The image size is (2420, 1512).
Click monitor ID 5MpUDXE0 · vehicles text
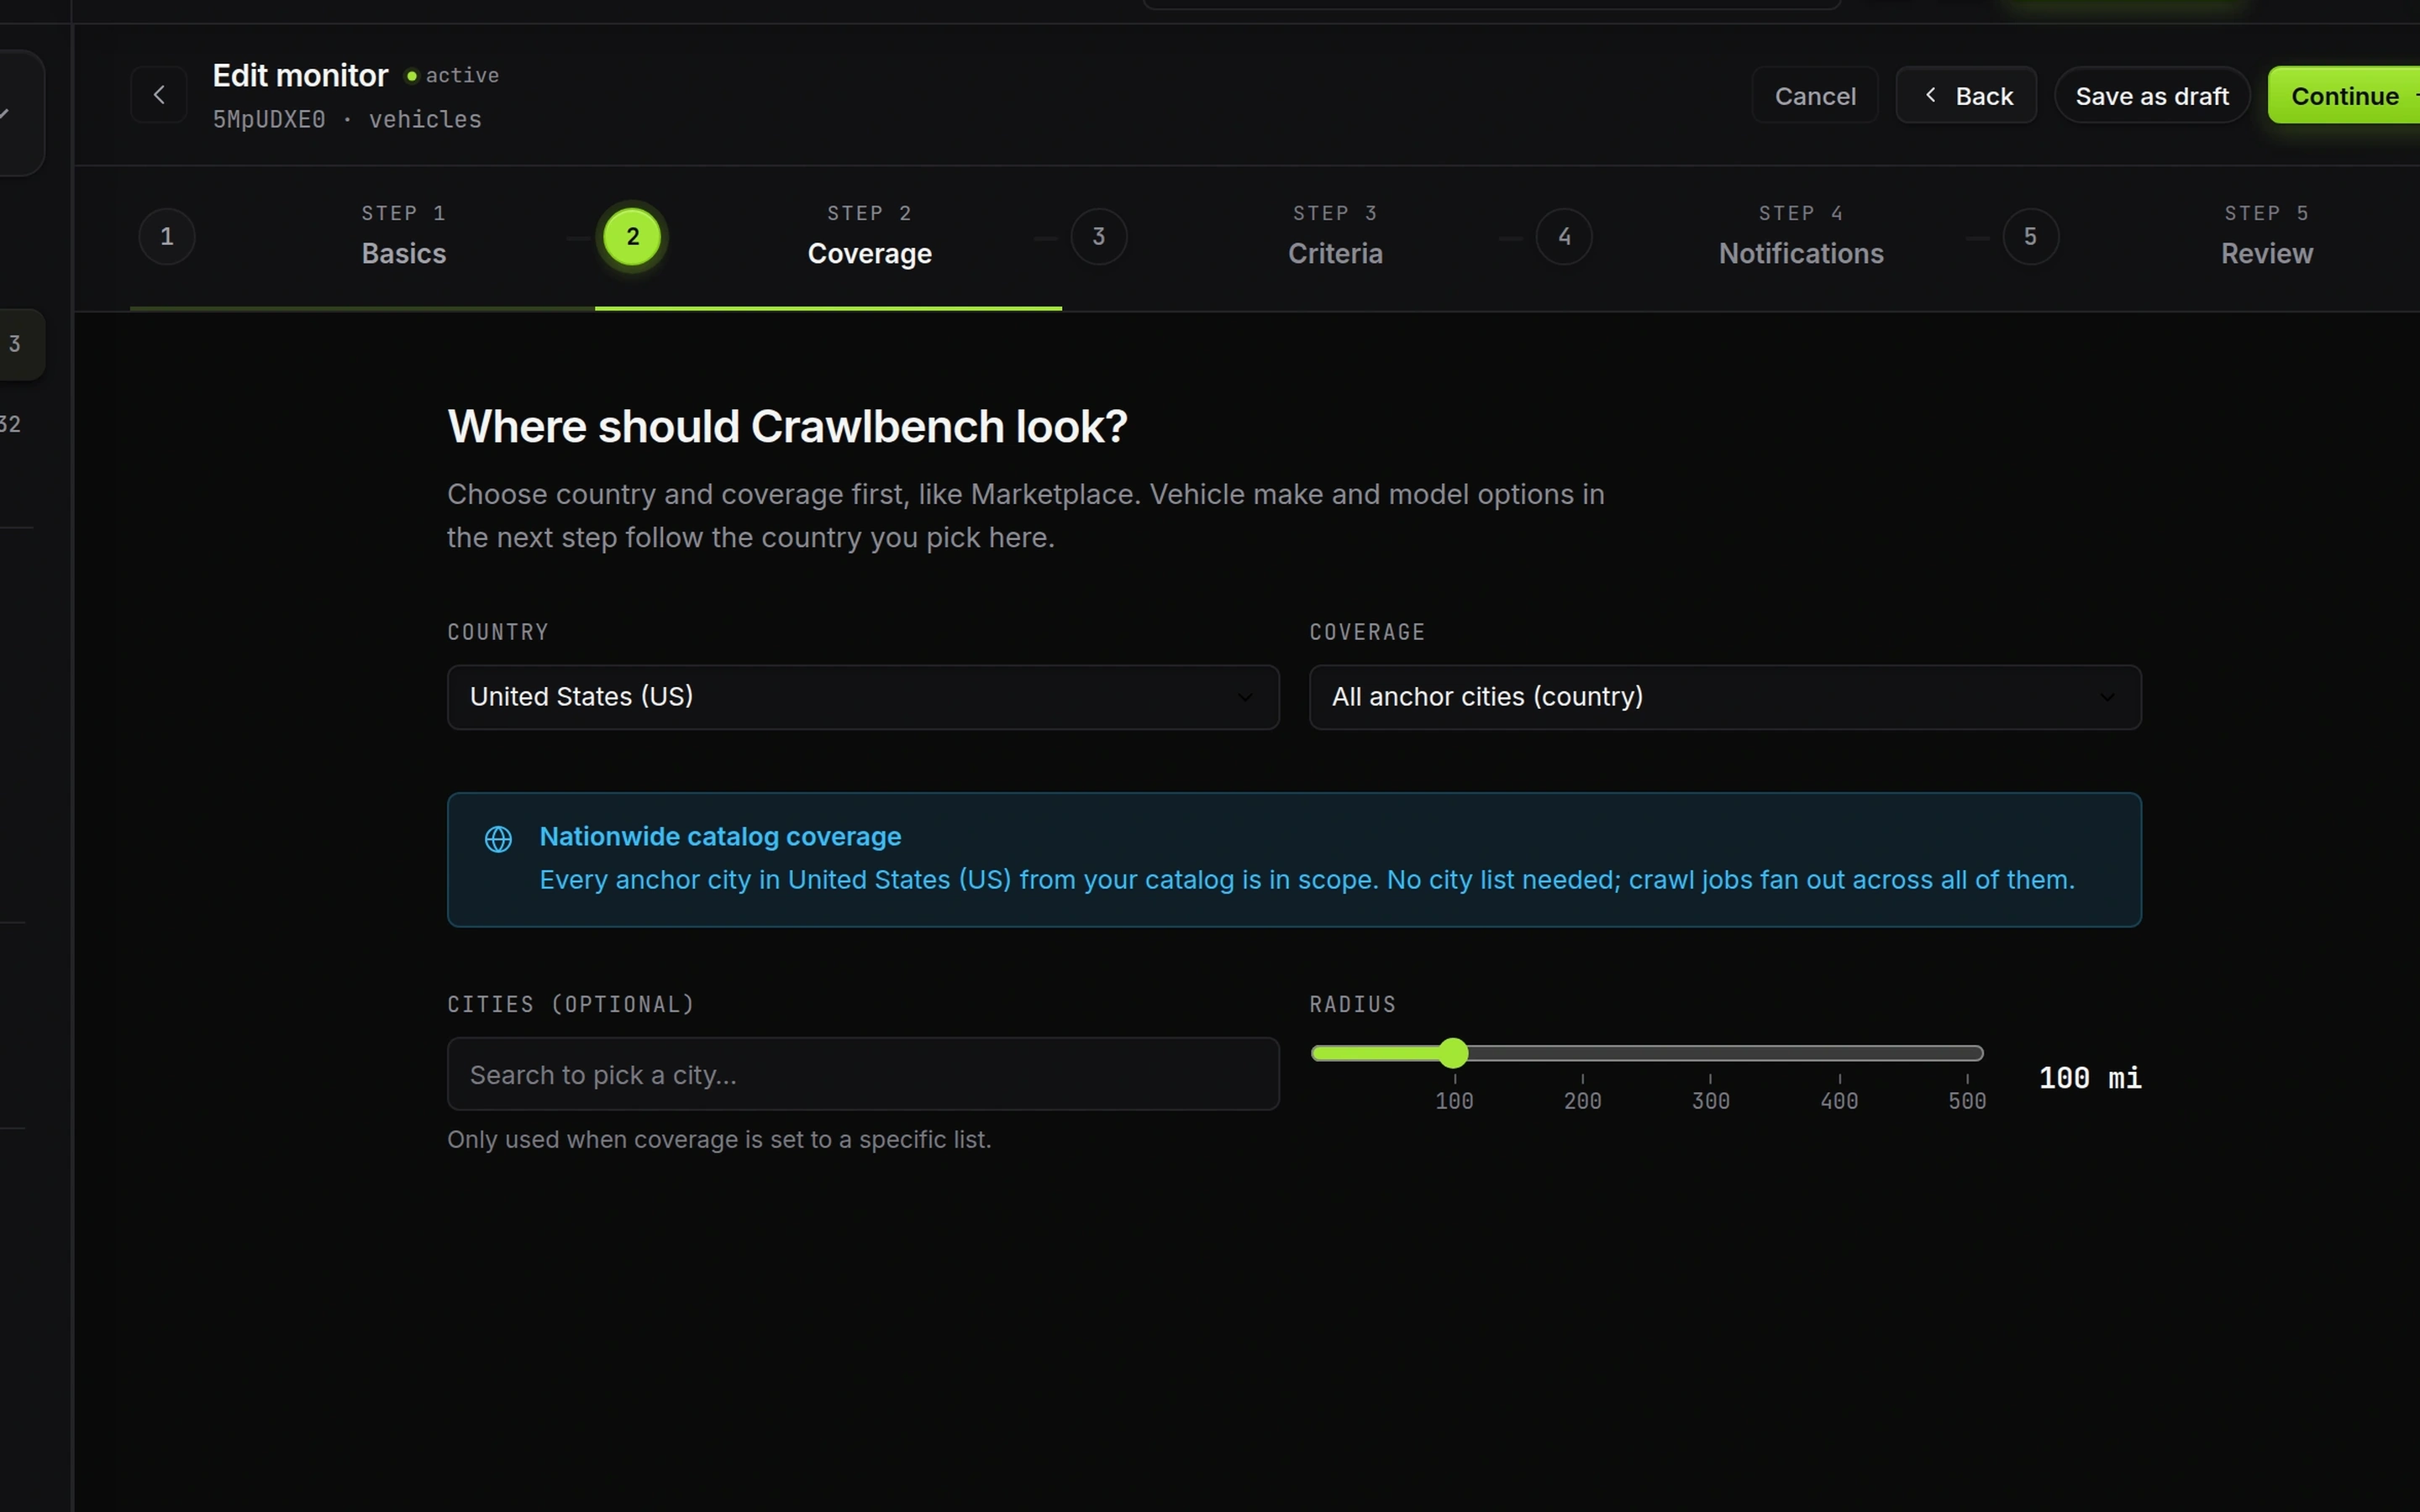pyautogui.click(x=347, y=120)
